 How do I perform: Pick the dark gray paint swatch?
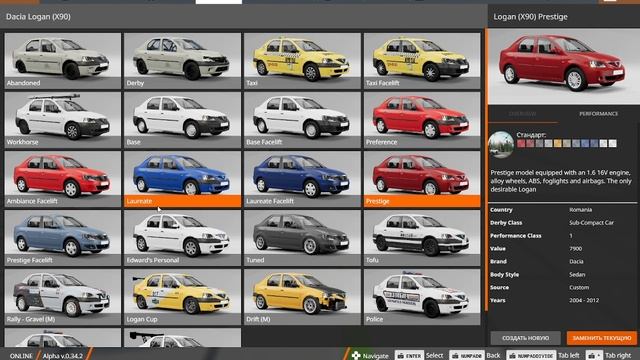click(540, 143)
